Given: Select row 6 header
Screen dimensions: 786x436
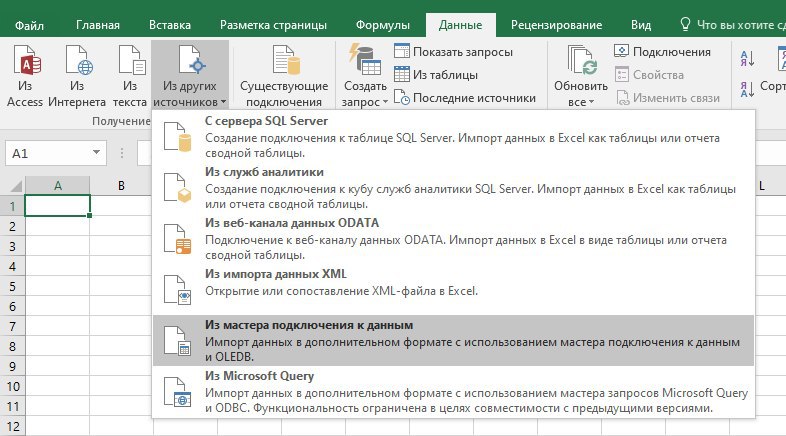Looking at the screenshot, I should [x=13, y=306].
